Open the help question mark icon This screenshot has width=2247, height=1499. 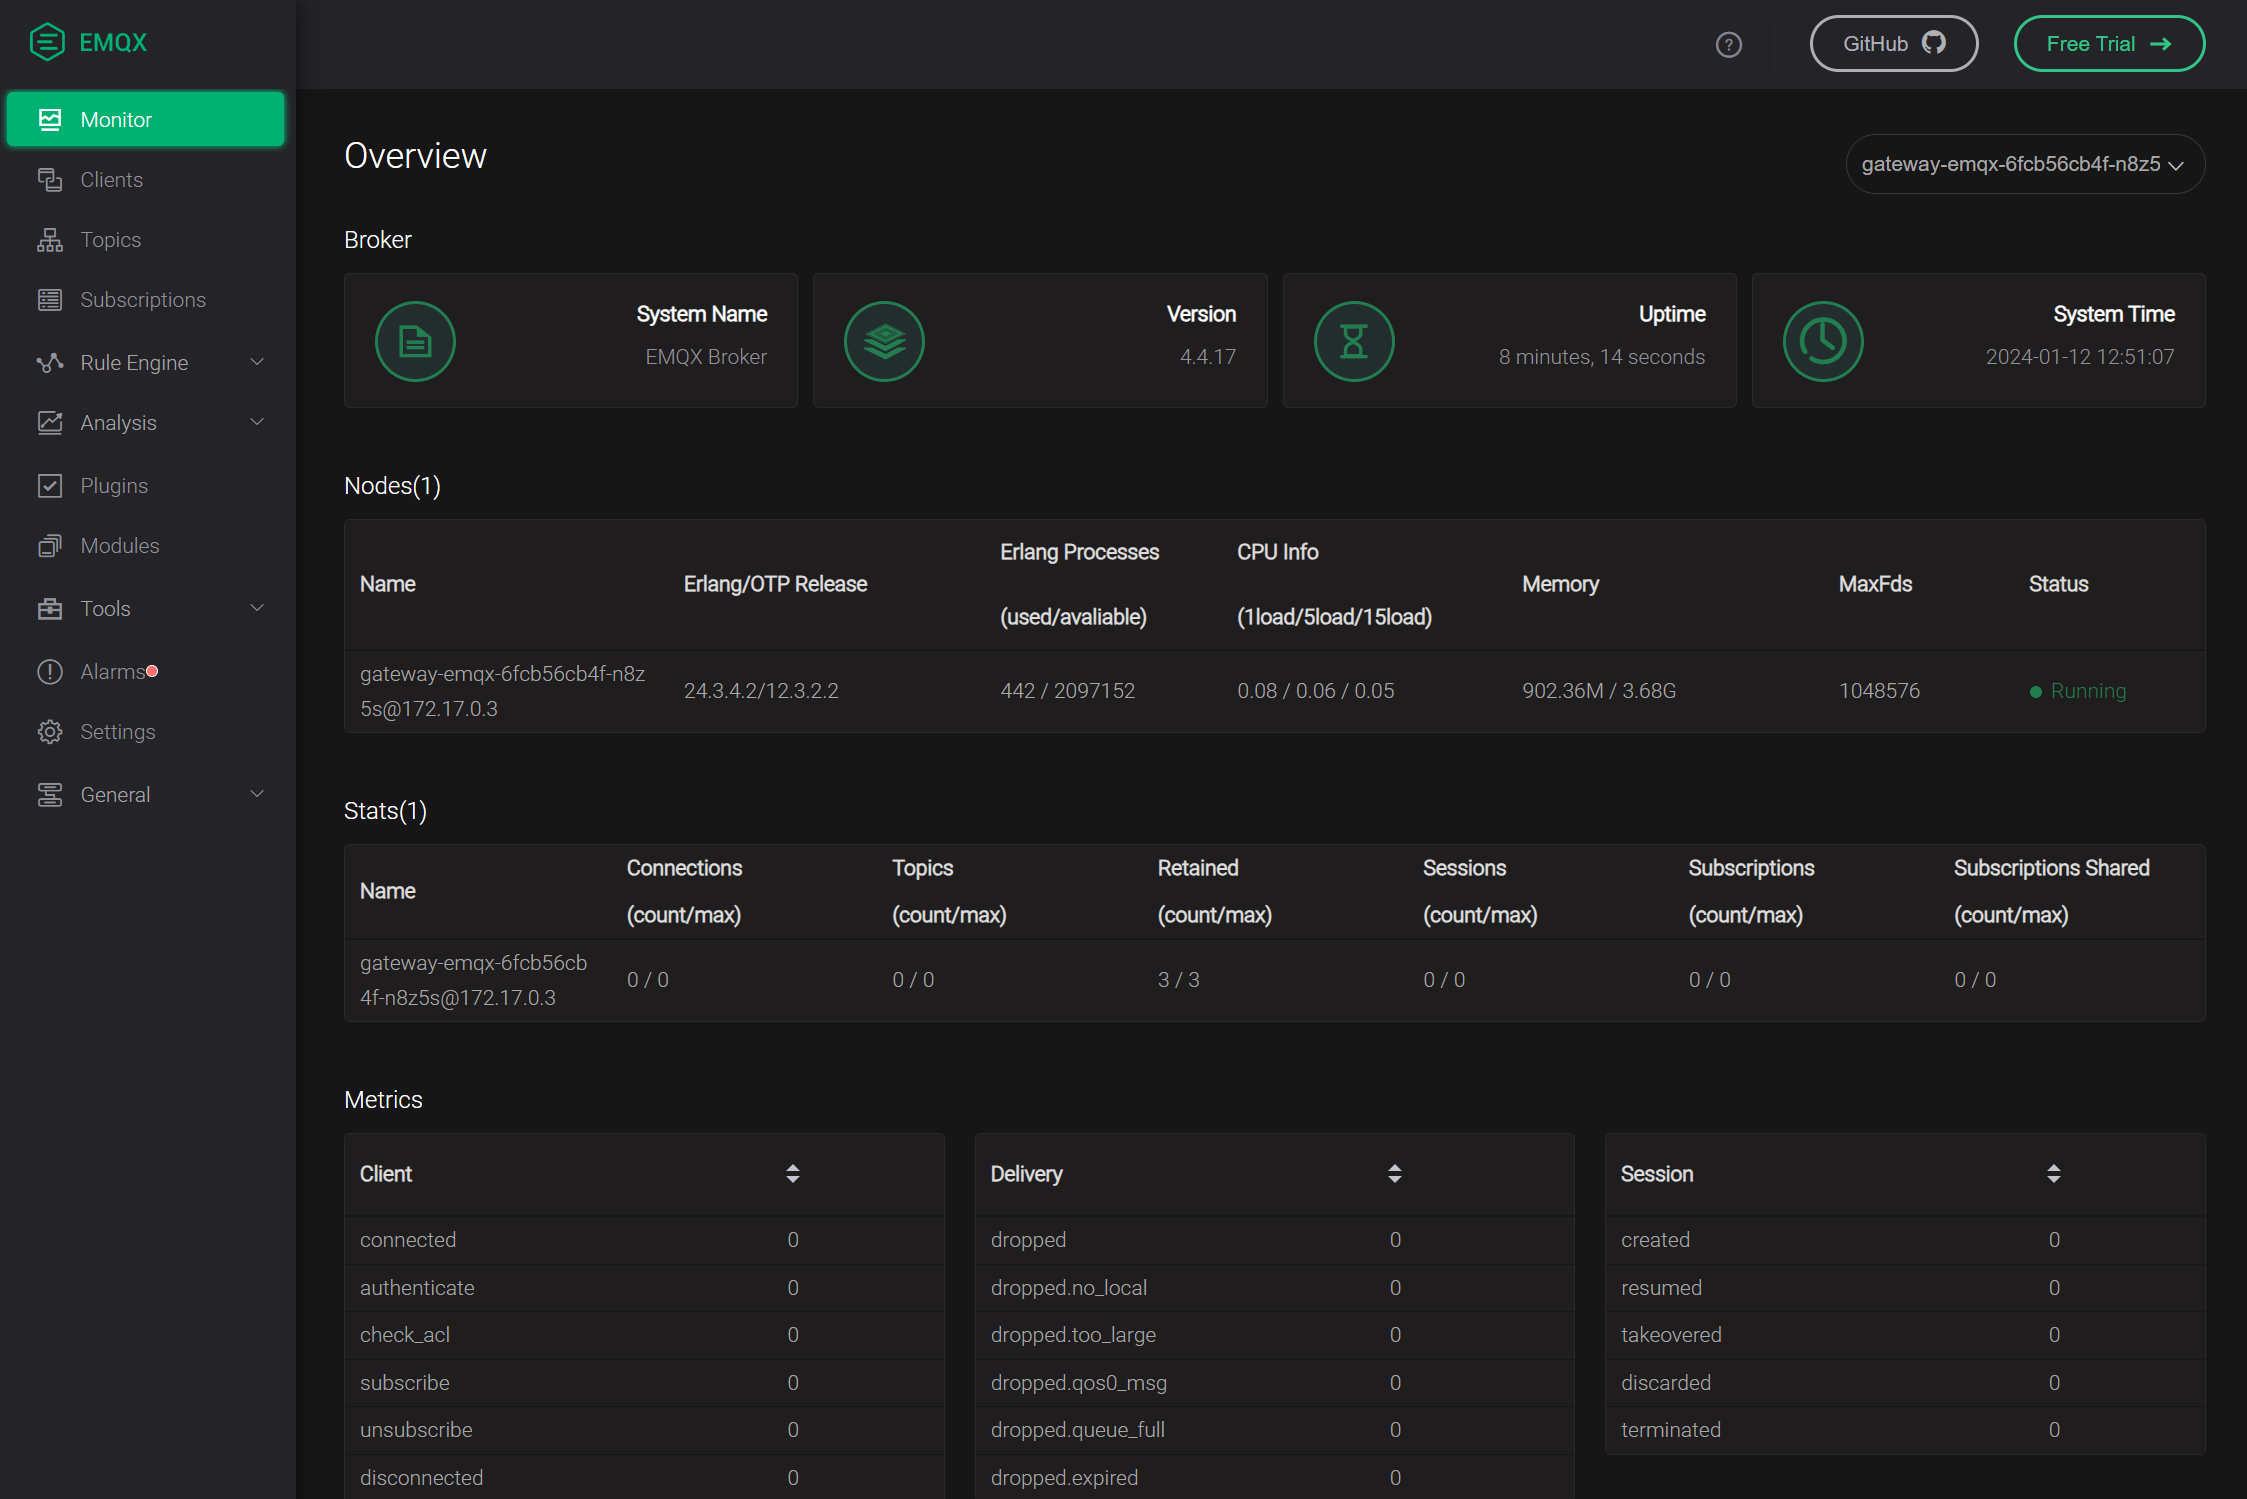tap(1728, 45)
